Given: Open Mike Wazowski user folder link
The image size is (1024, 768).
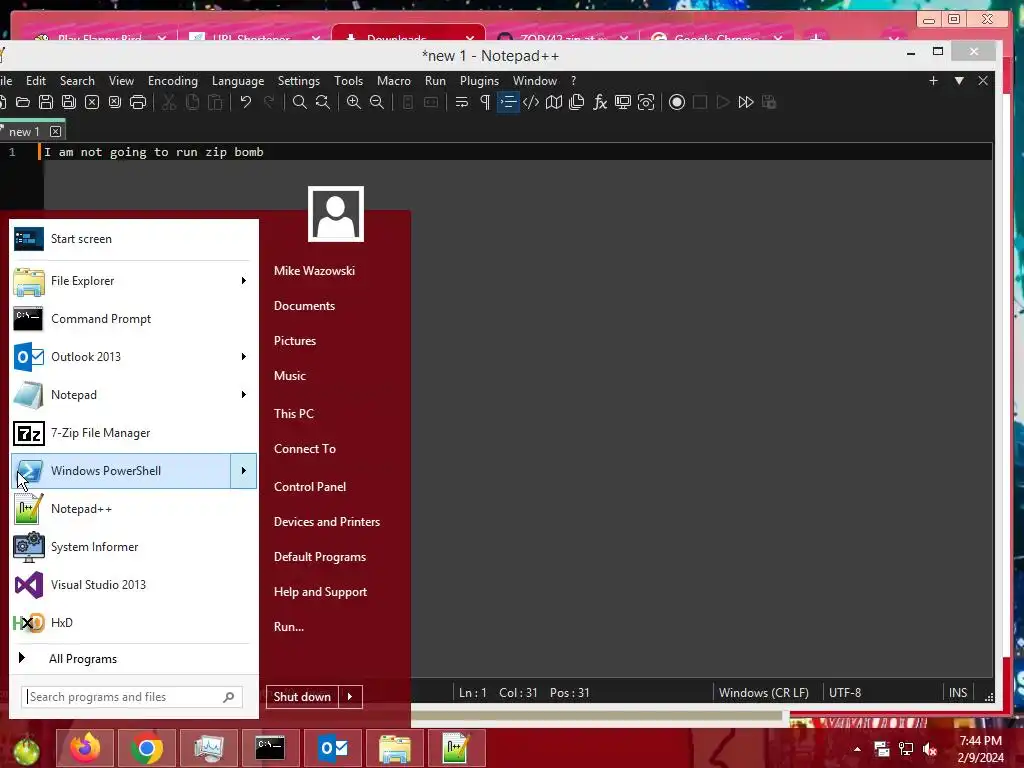Looking at the screenshot, I should (x=314, y=271).
